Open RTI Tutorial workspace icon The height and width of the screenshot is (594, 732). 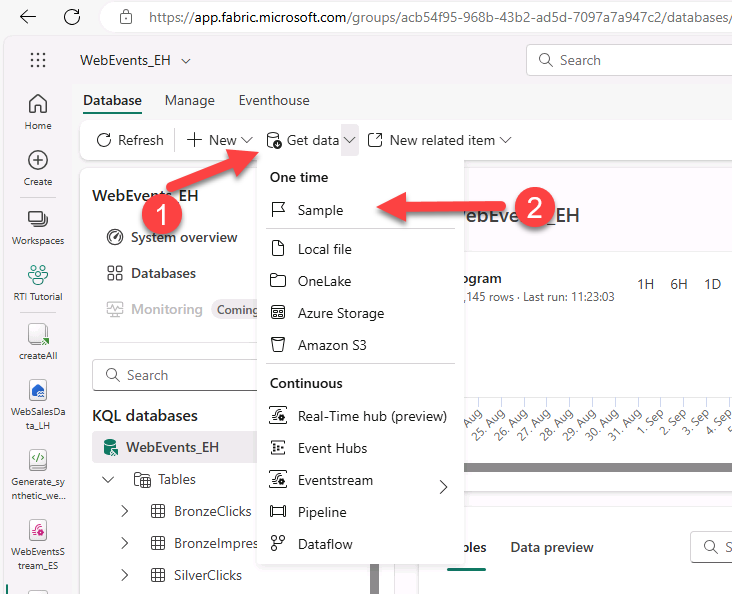pyautogui.click(x=38, y=282)
